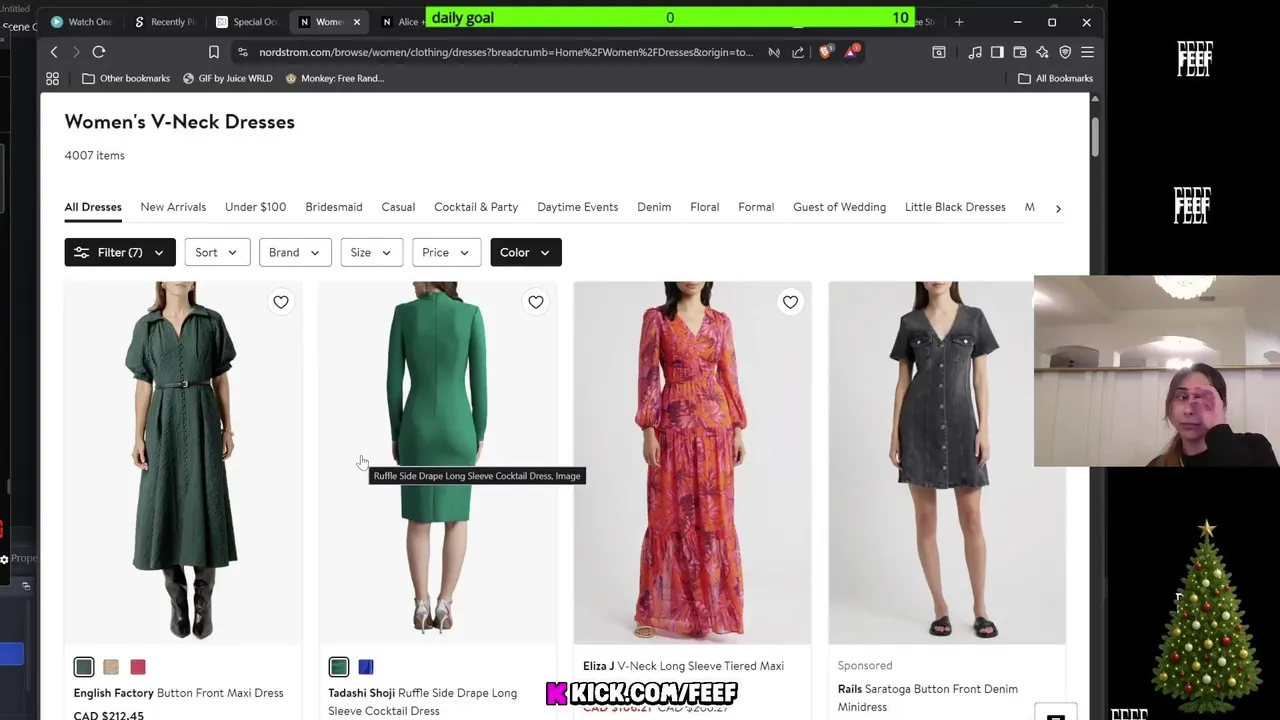Pick blue swatch for Tadashi Shoji dress

click(366, 667)
